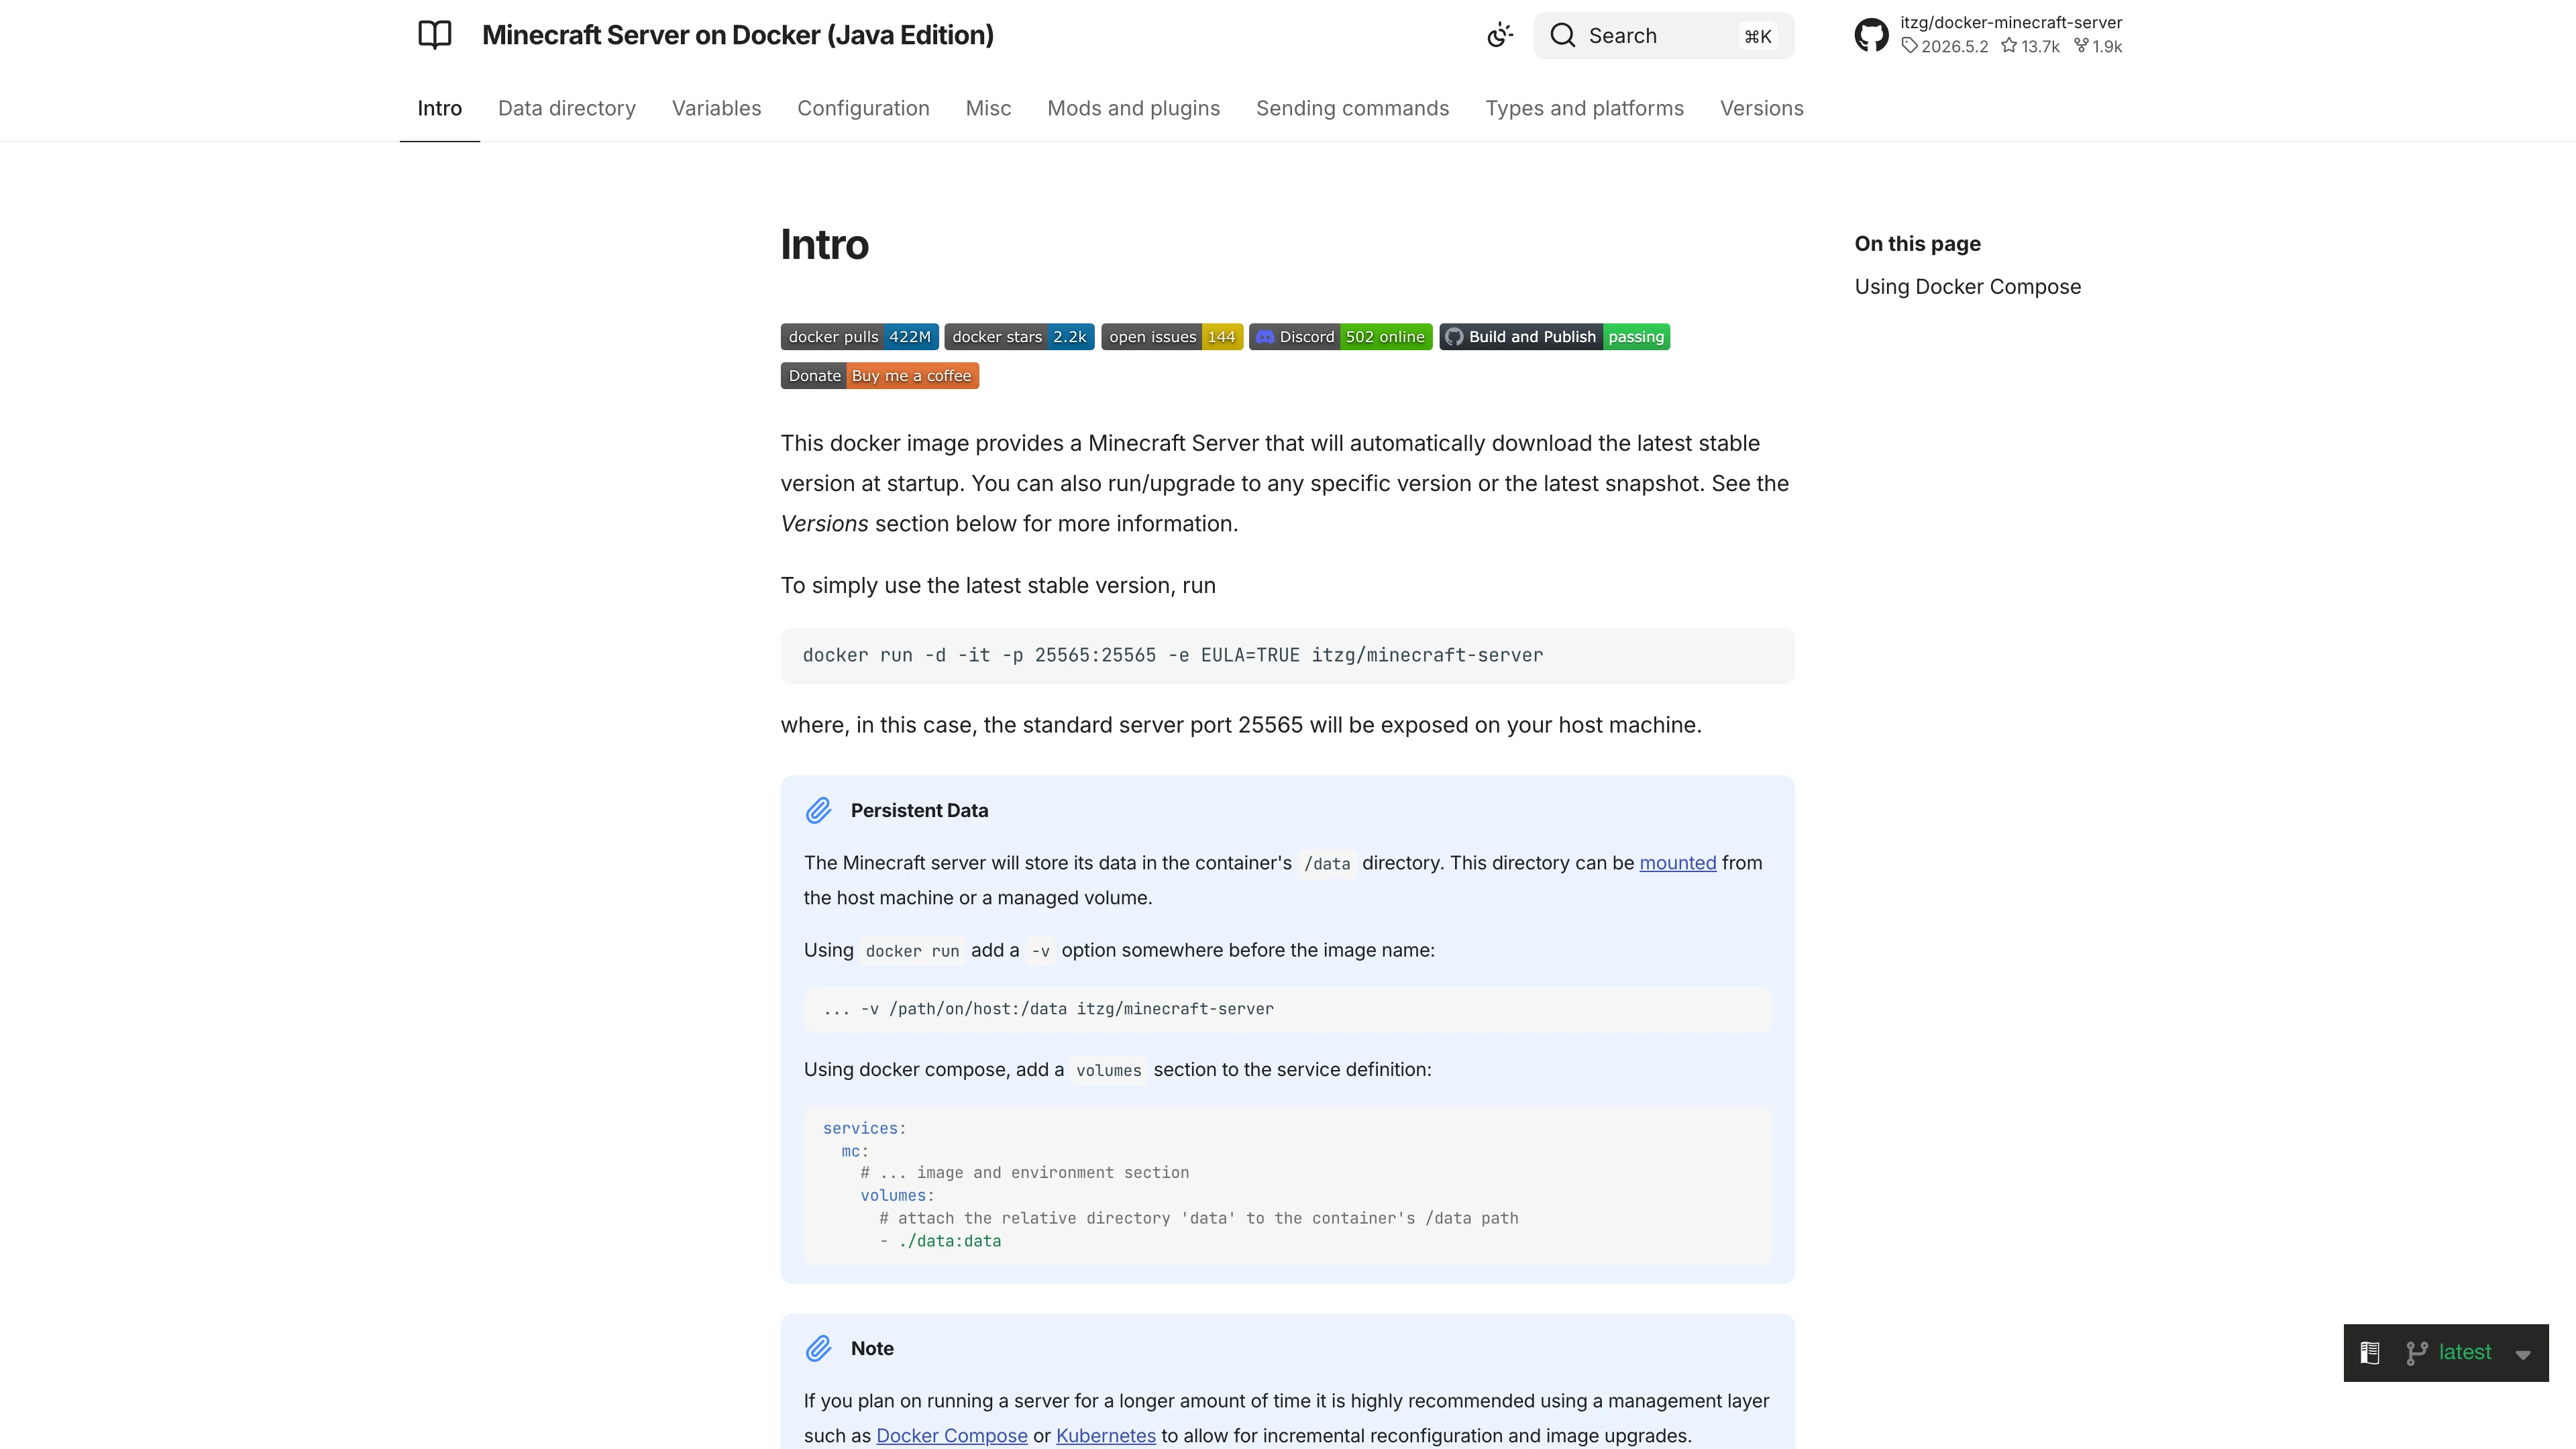The width and height of the screenshot is (2576, 1449).
Task: Click the paperclip icon beside Note
Action: coord(818,1348)
